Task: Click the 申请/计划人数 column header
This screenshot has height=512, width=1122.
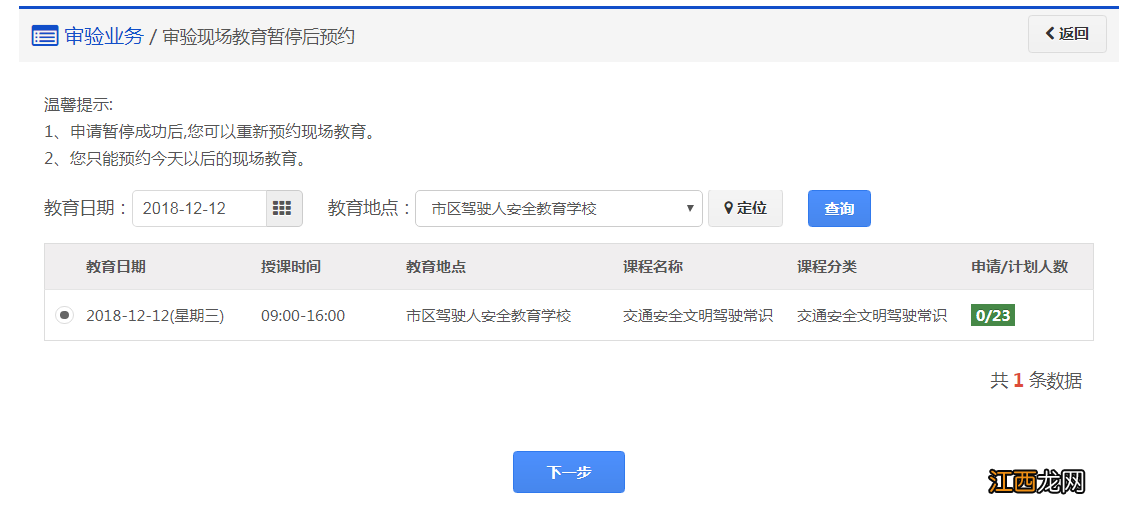Action: point(1019,267)
